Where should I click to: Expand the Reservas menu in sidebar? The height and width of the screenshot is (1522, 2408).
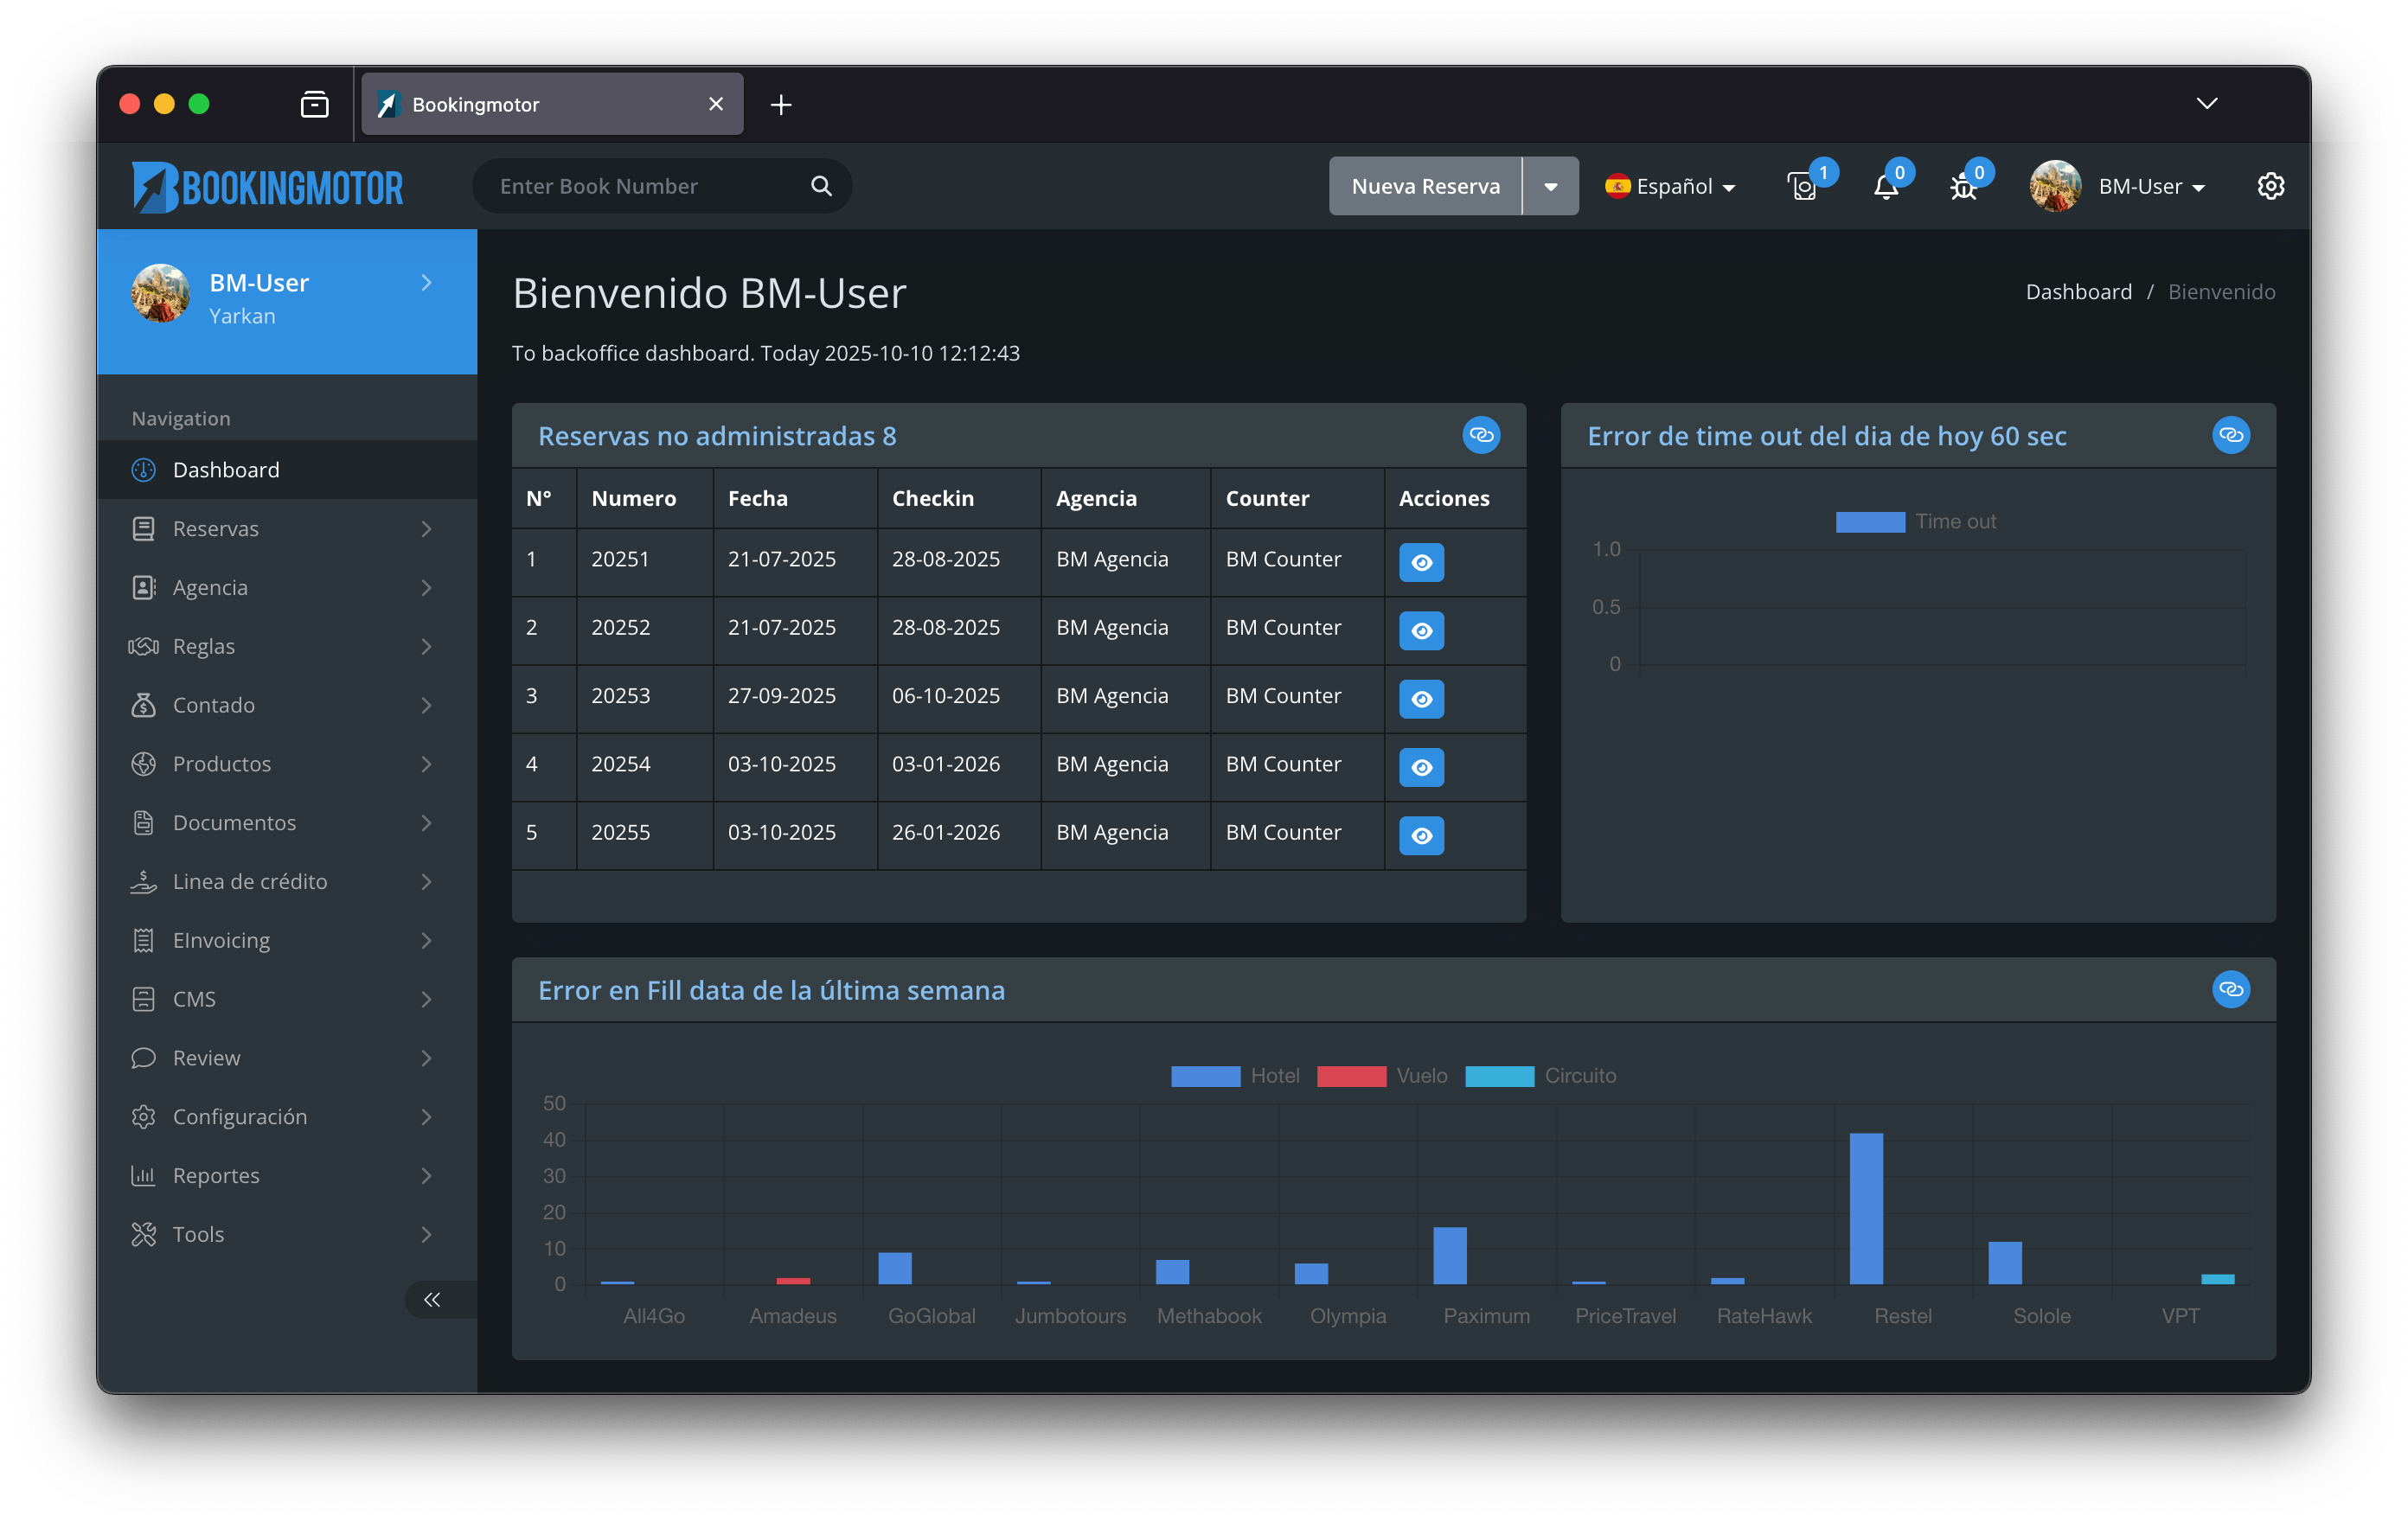coord(287,528)
